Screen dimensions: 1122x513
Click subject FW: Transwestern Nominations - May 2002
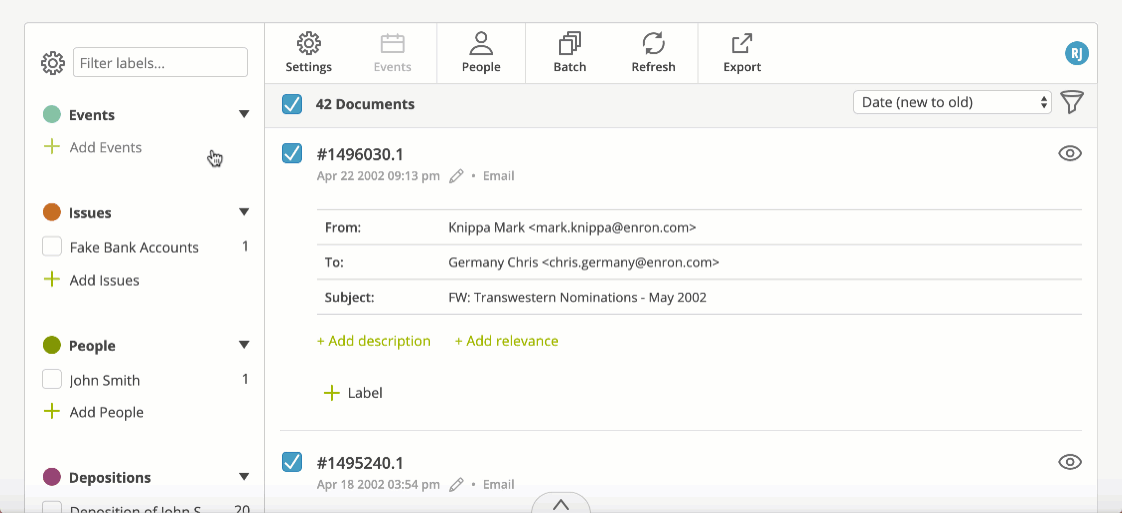click(577, 297)
